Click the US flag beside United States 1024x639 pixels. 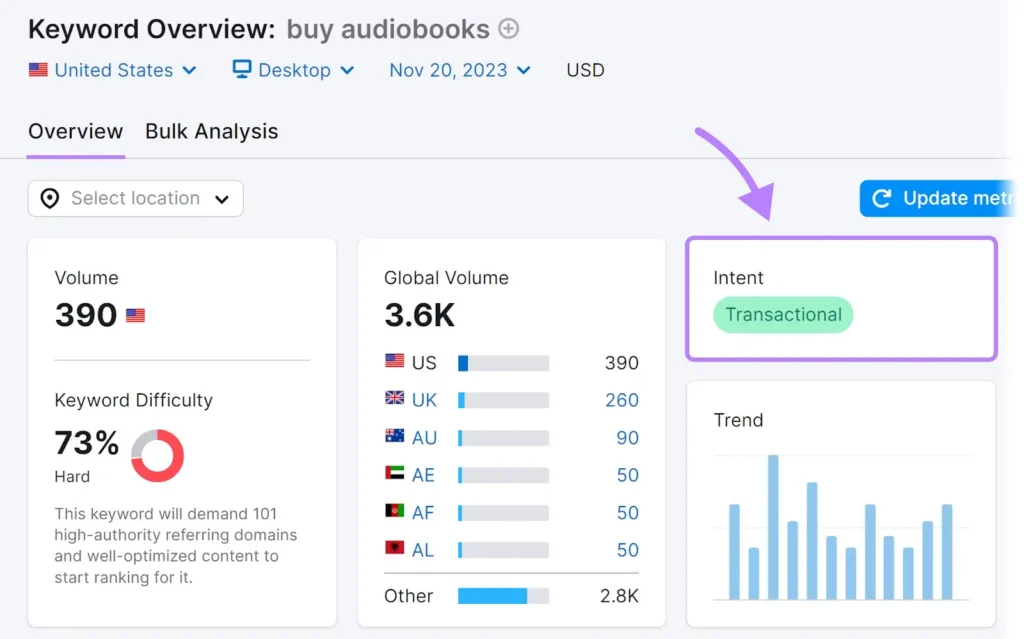[x=38, y=70]
